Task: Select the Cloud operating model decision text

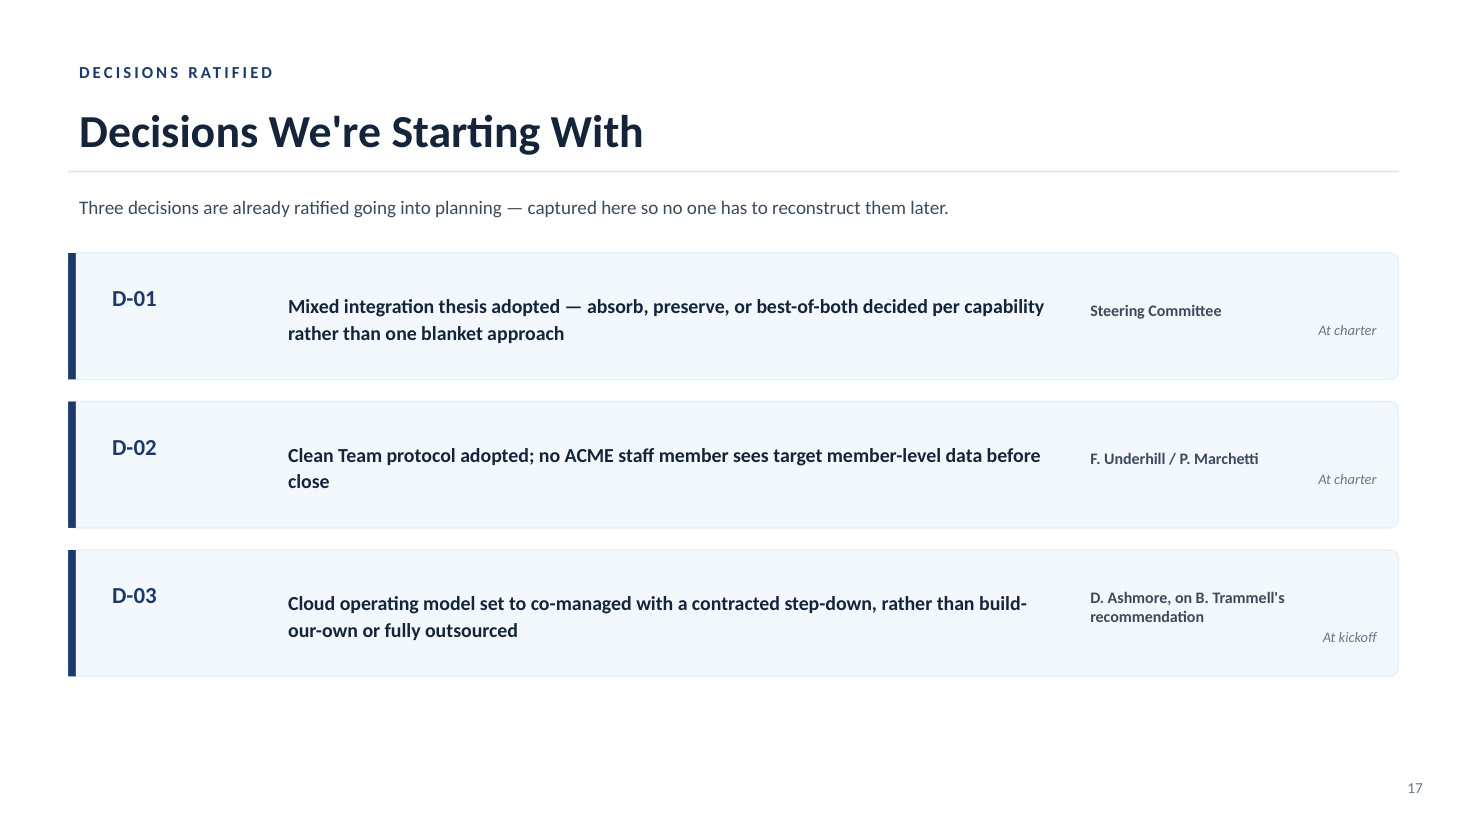Action: [x=657, y=617]
